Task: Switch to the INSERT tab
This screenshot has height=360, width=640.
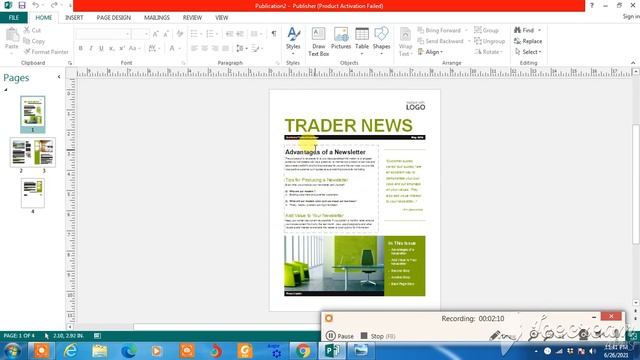Action: click(x=74, y=18)
